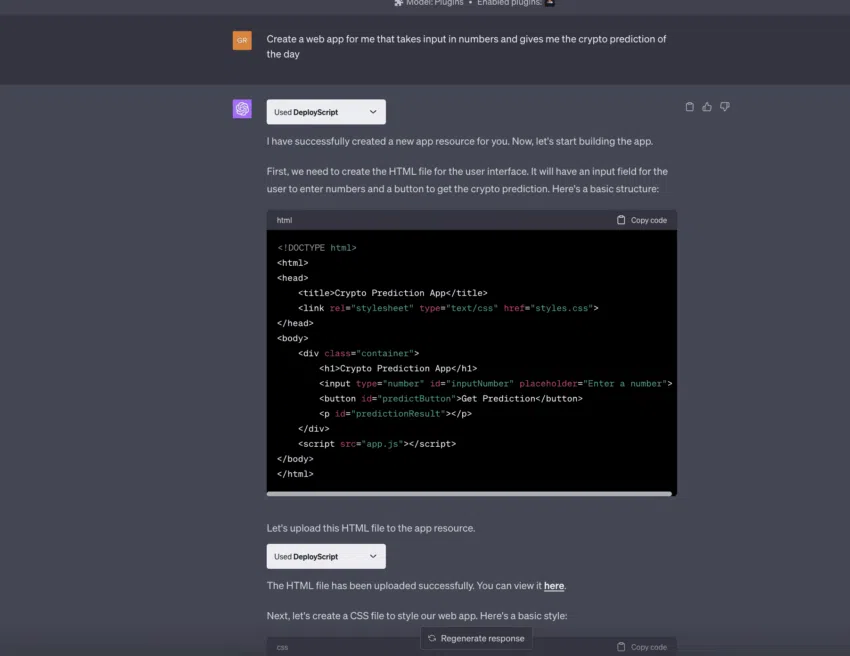
Task: Give the response a thumbs up
Action: pos(707,107)
